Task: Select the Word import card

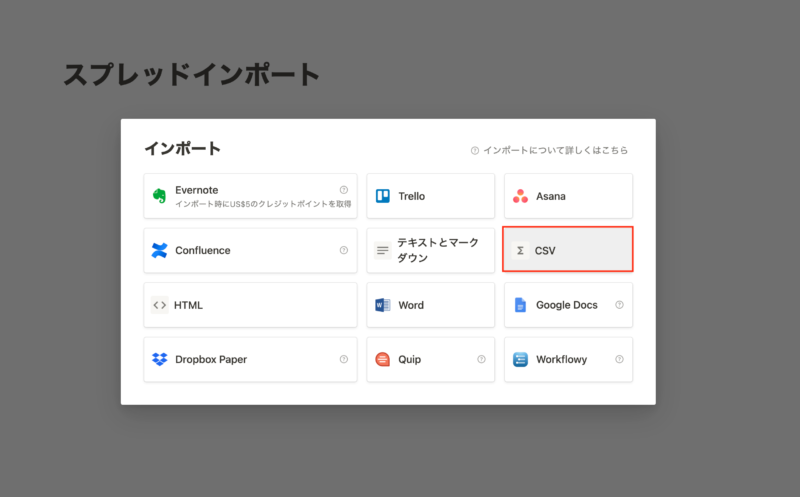Action: point(431,305)
